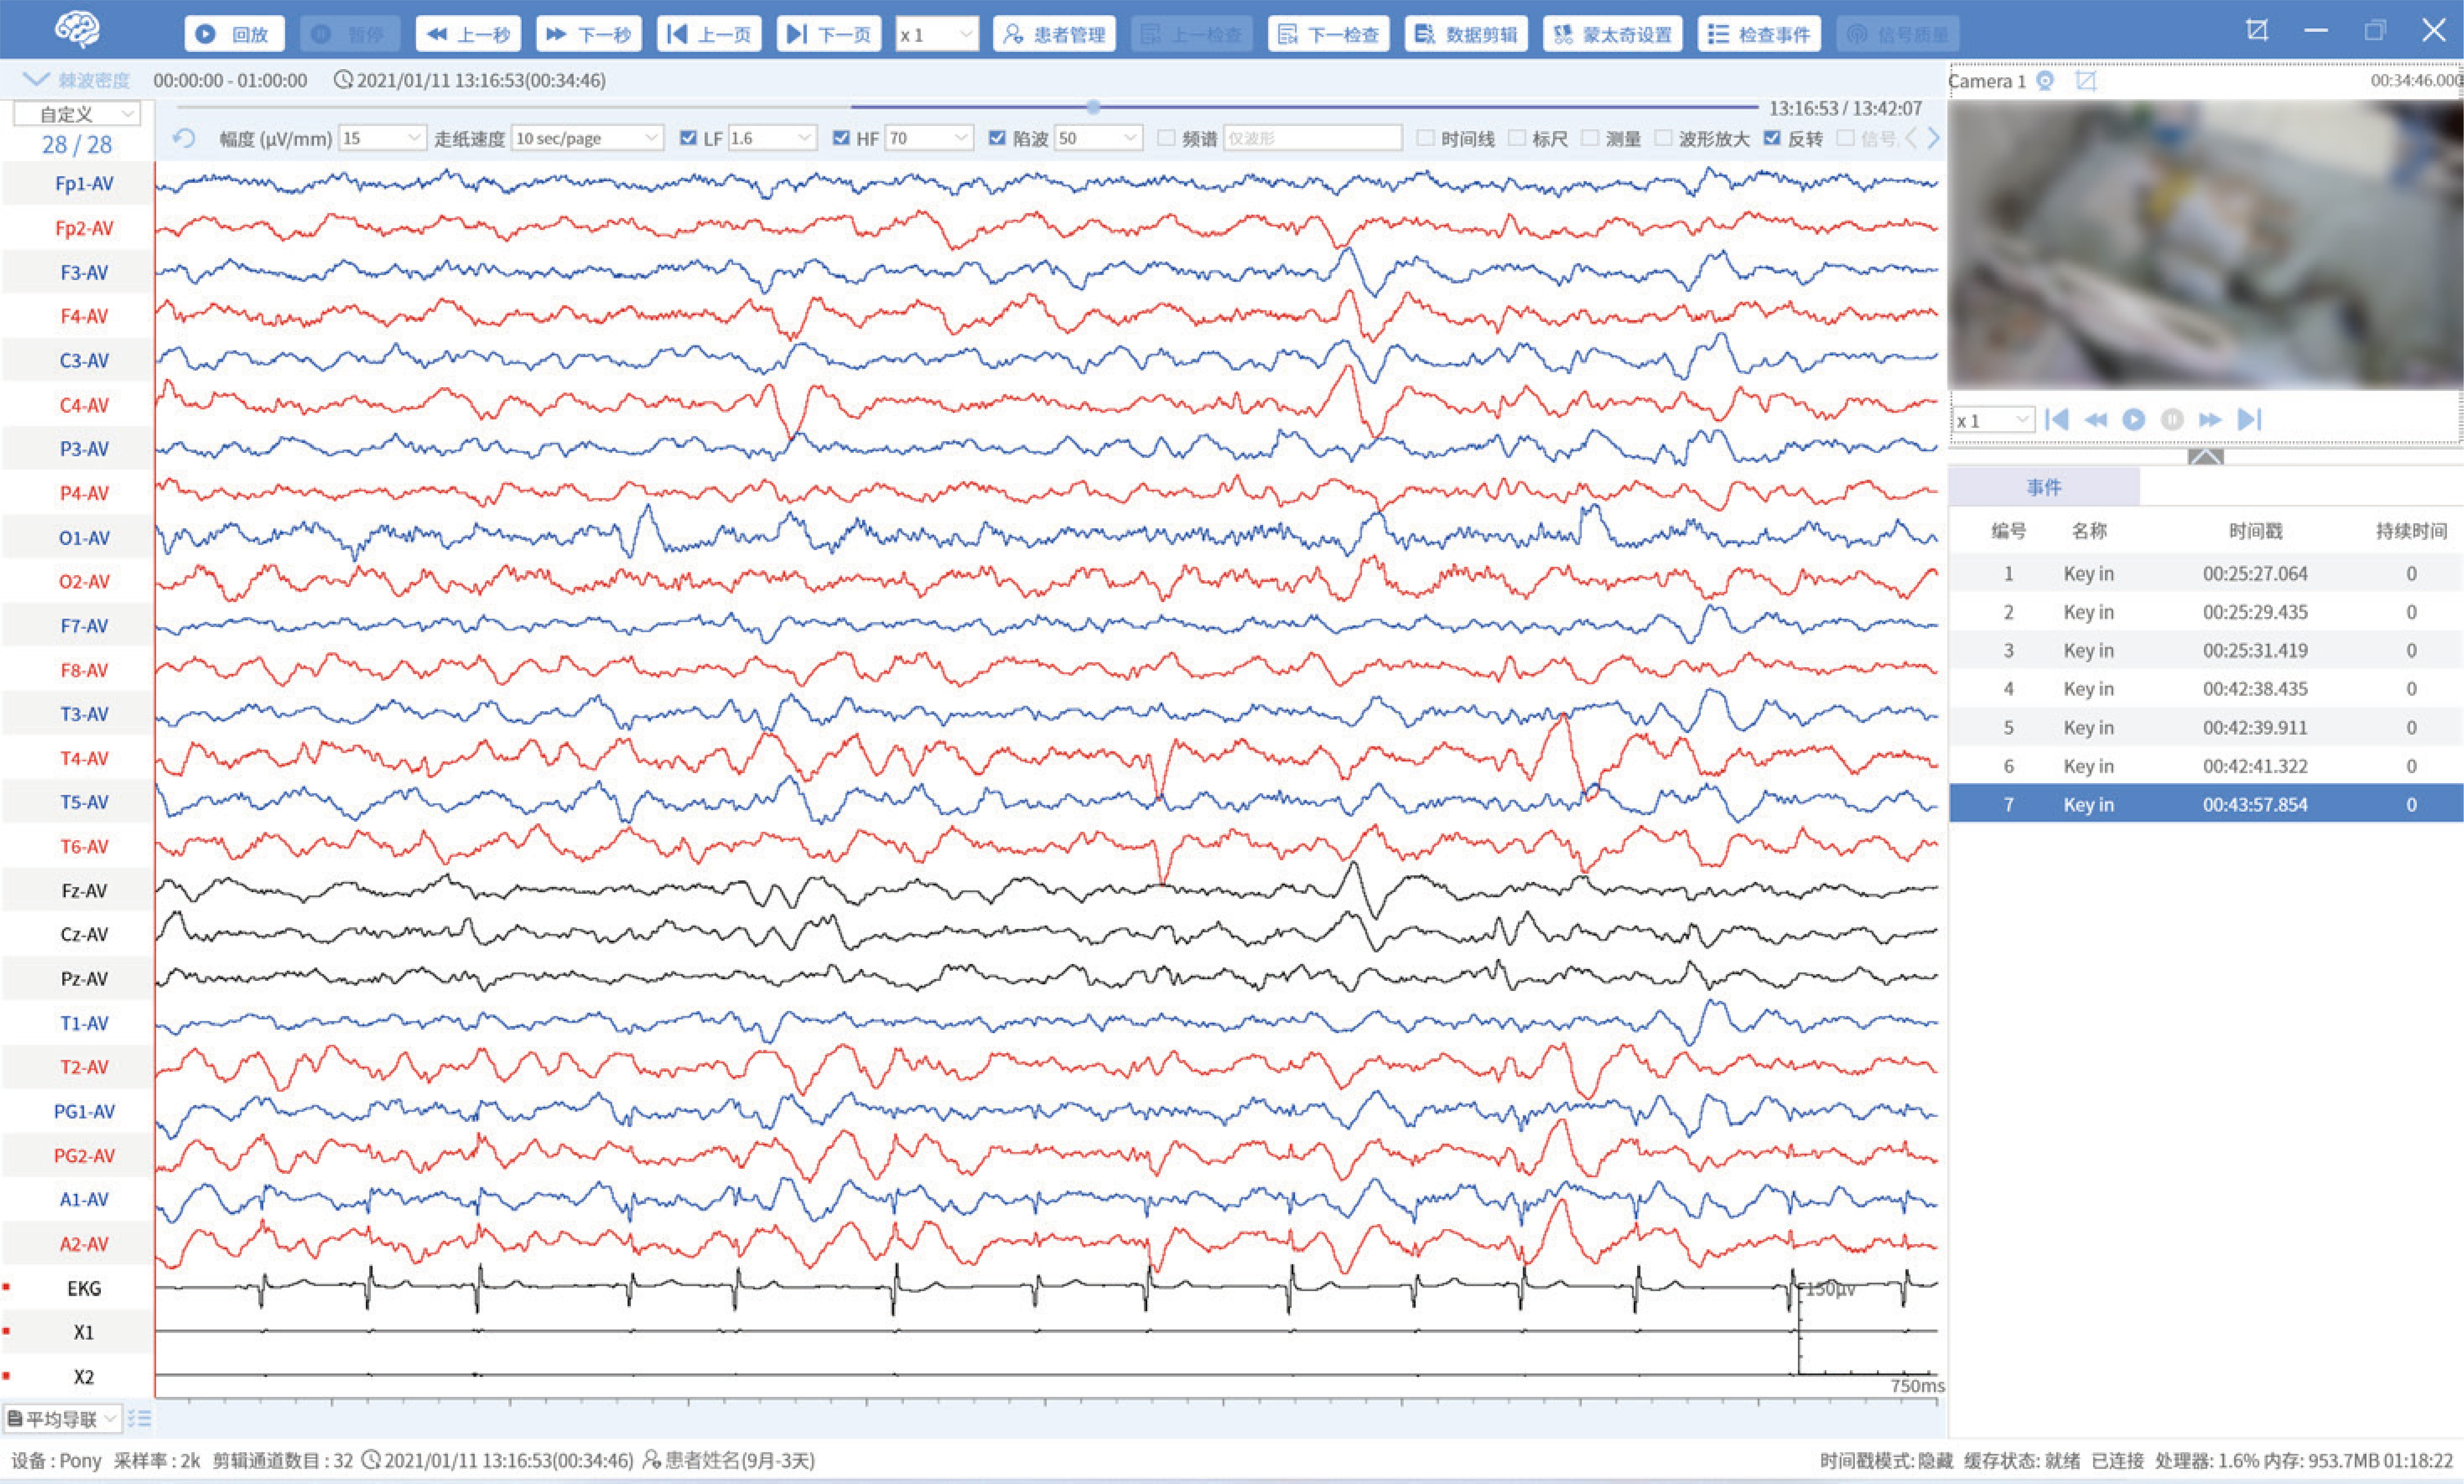Click right arrow to show more options
2464x1484 pixels.
pyautogui.click(x=1933, y=138)
